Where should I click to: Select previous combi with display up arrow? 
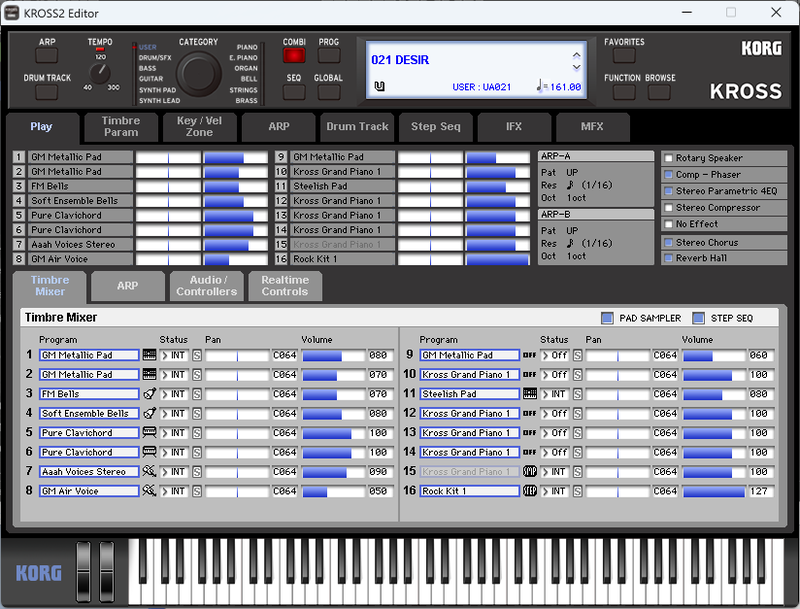click(577, 55)
